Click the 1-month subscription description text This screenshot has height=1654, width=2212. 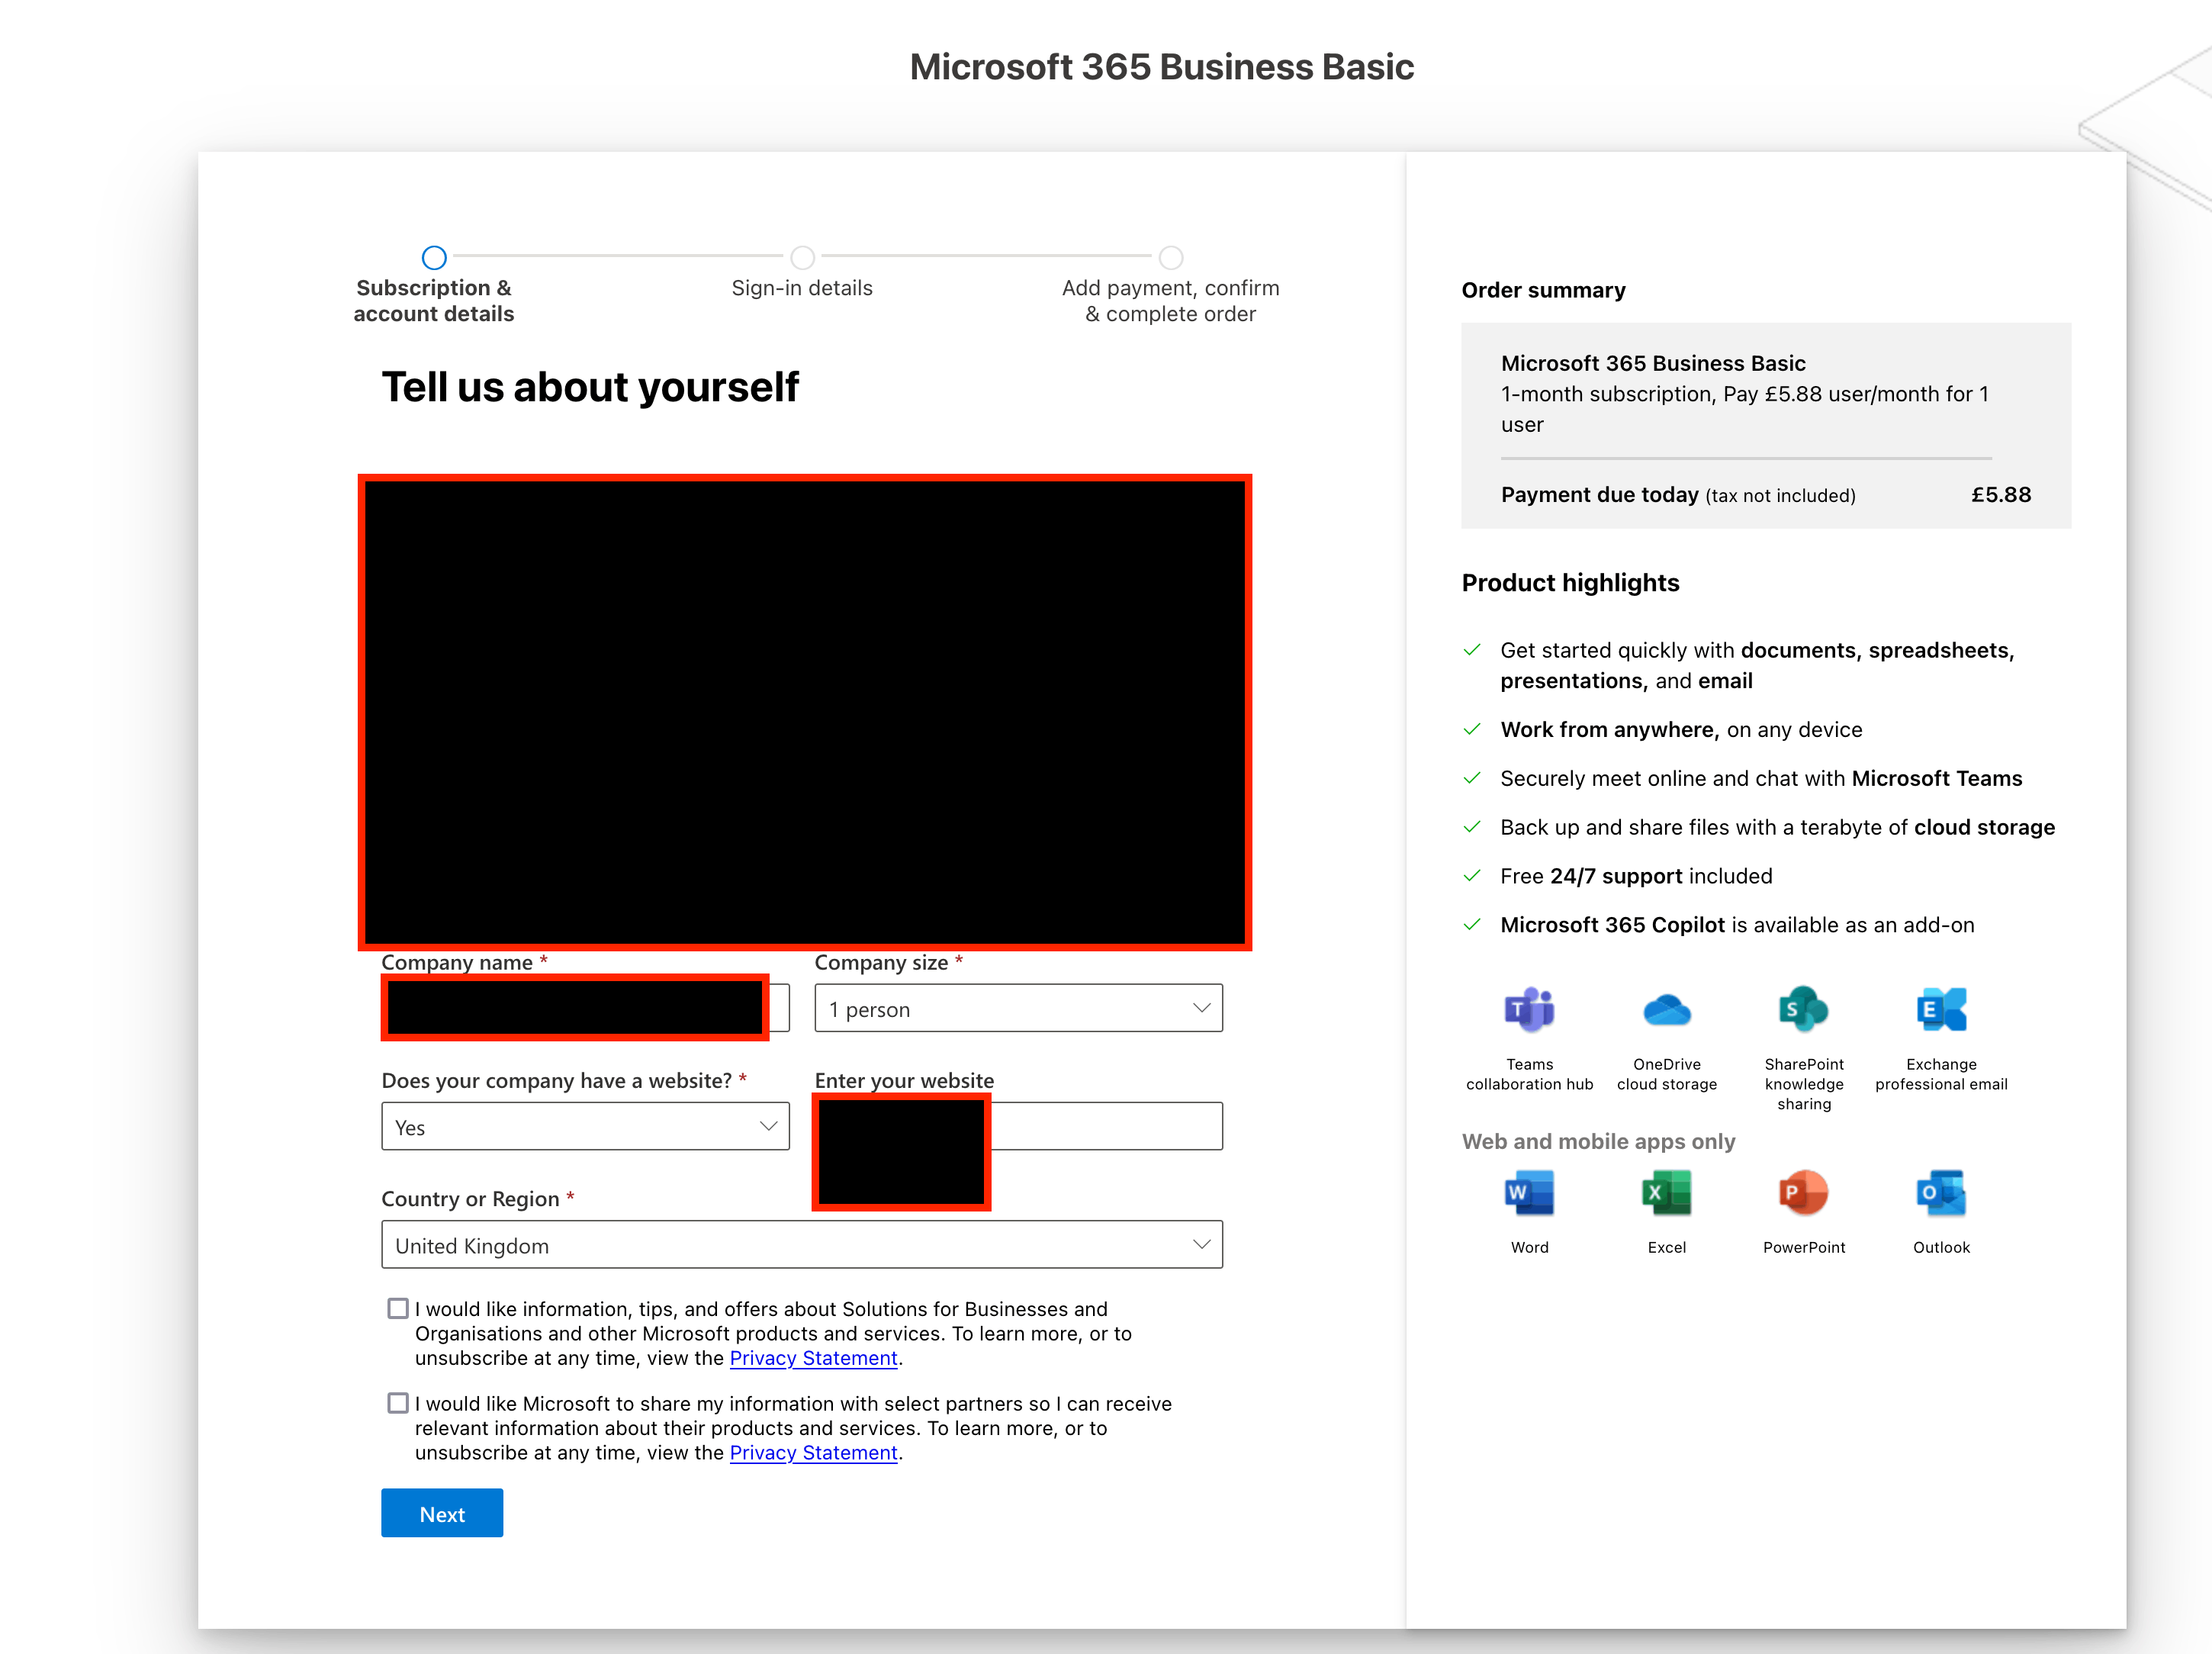click(x=1745, y=409)
